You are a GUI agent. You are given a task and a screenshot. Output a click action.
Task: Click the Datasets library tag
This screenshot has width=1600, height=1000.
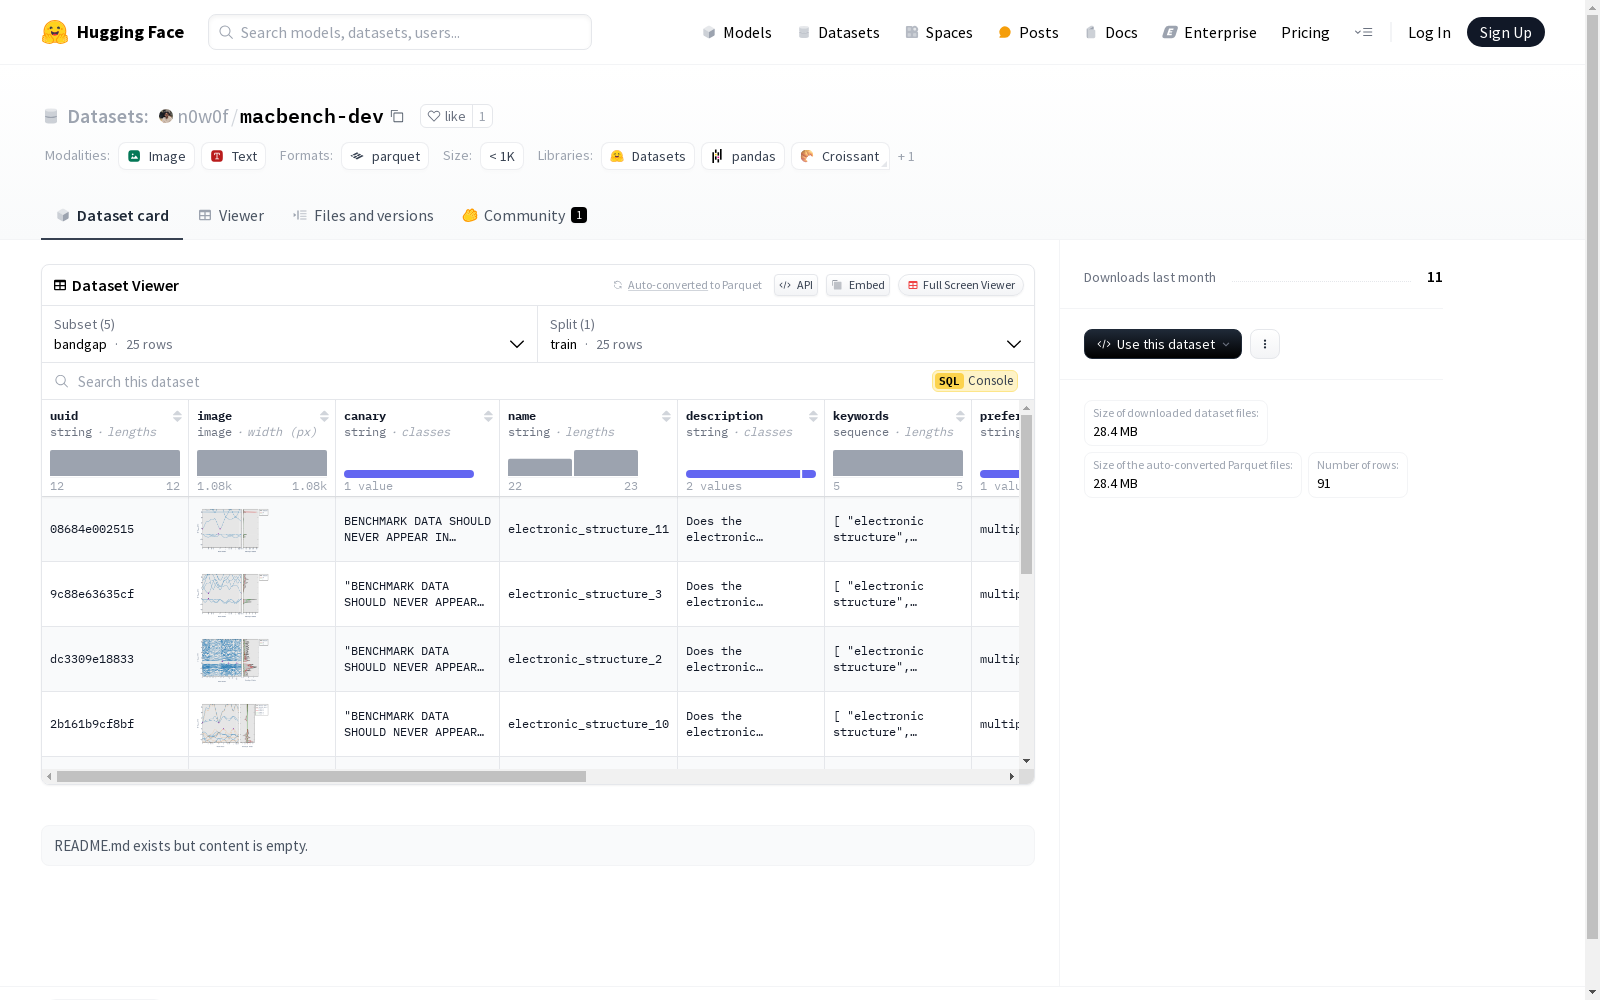point(648,156)
